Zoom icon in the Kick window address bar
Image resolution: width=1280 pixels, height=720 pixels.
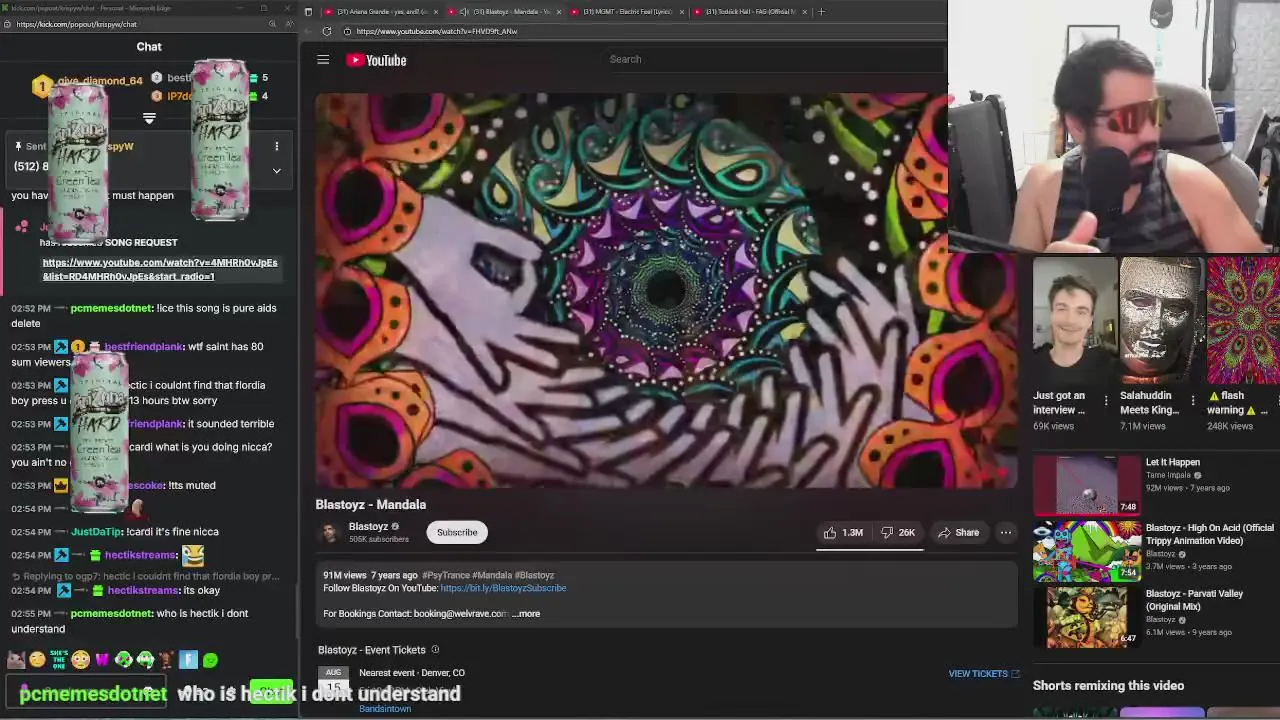(x=272, y=24)
